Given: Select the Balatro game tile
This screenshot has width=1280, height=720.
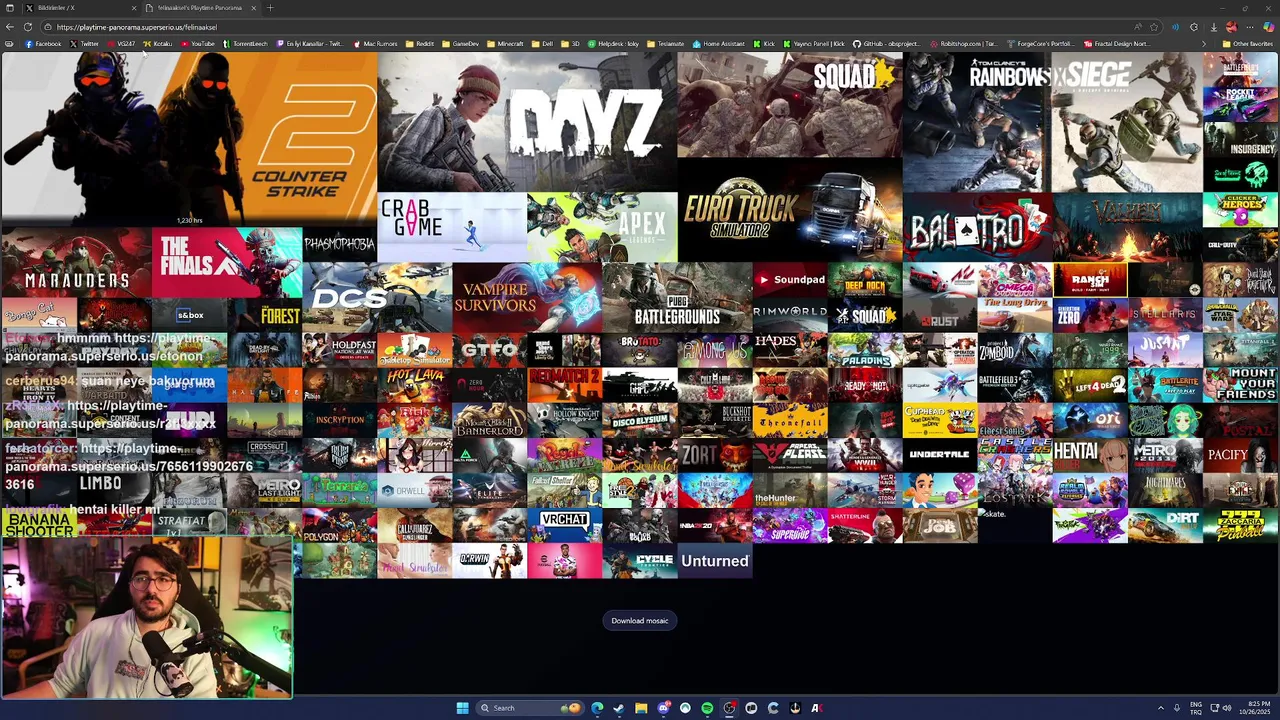Looking at the screenshot, I should [x=978, y=227].
